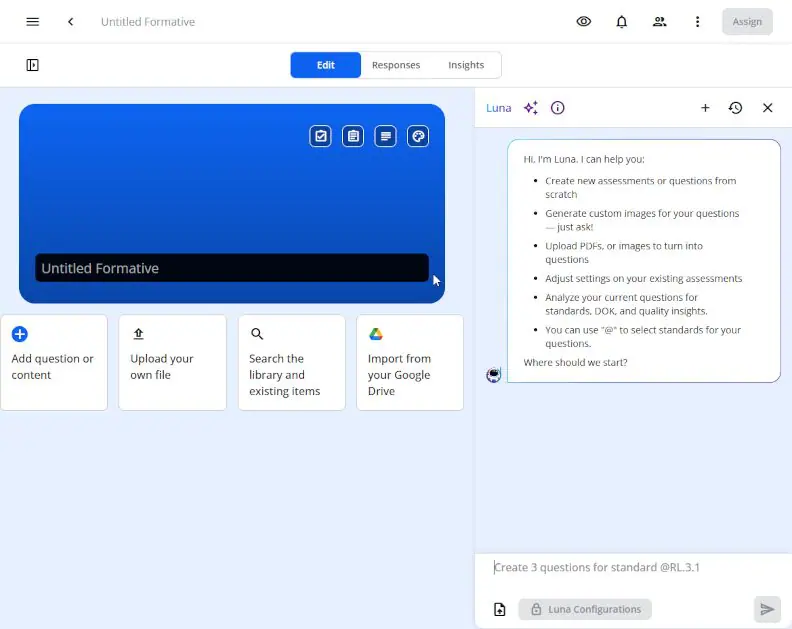Focus the Luna prompt input field
This screenshot has width=792, height=629.
[633, 567]
